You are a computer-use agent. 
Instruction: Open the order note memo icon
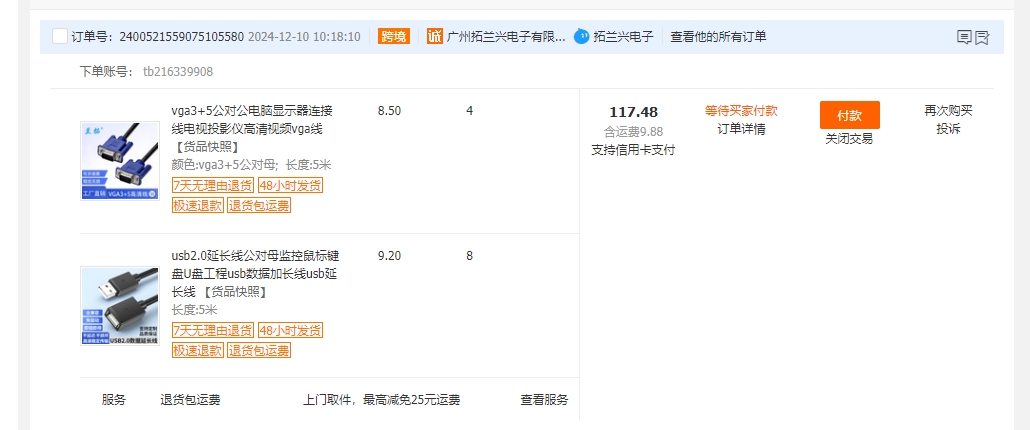(x=964, y=38)
